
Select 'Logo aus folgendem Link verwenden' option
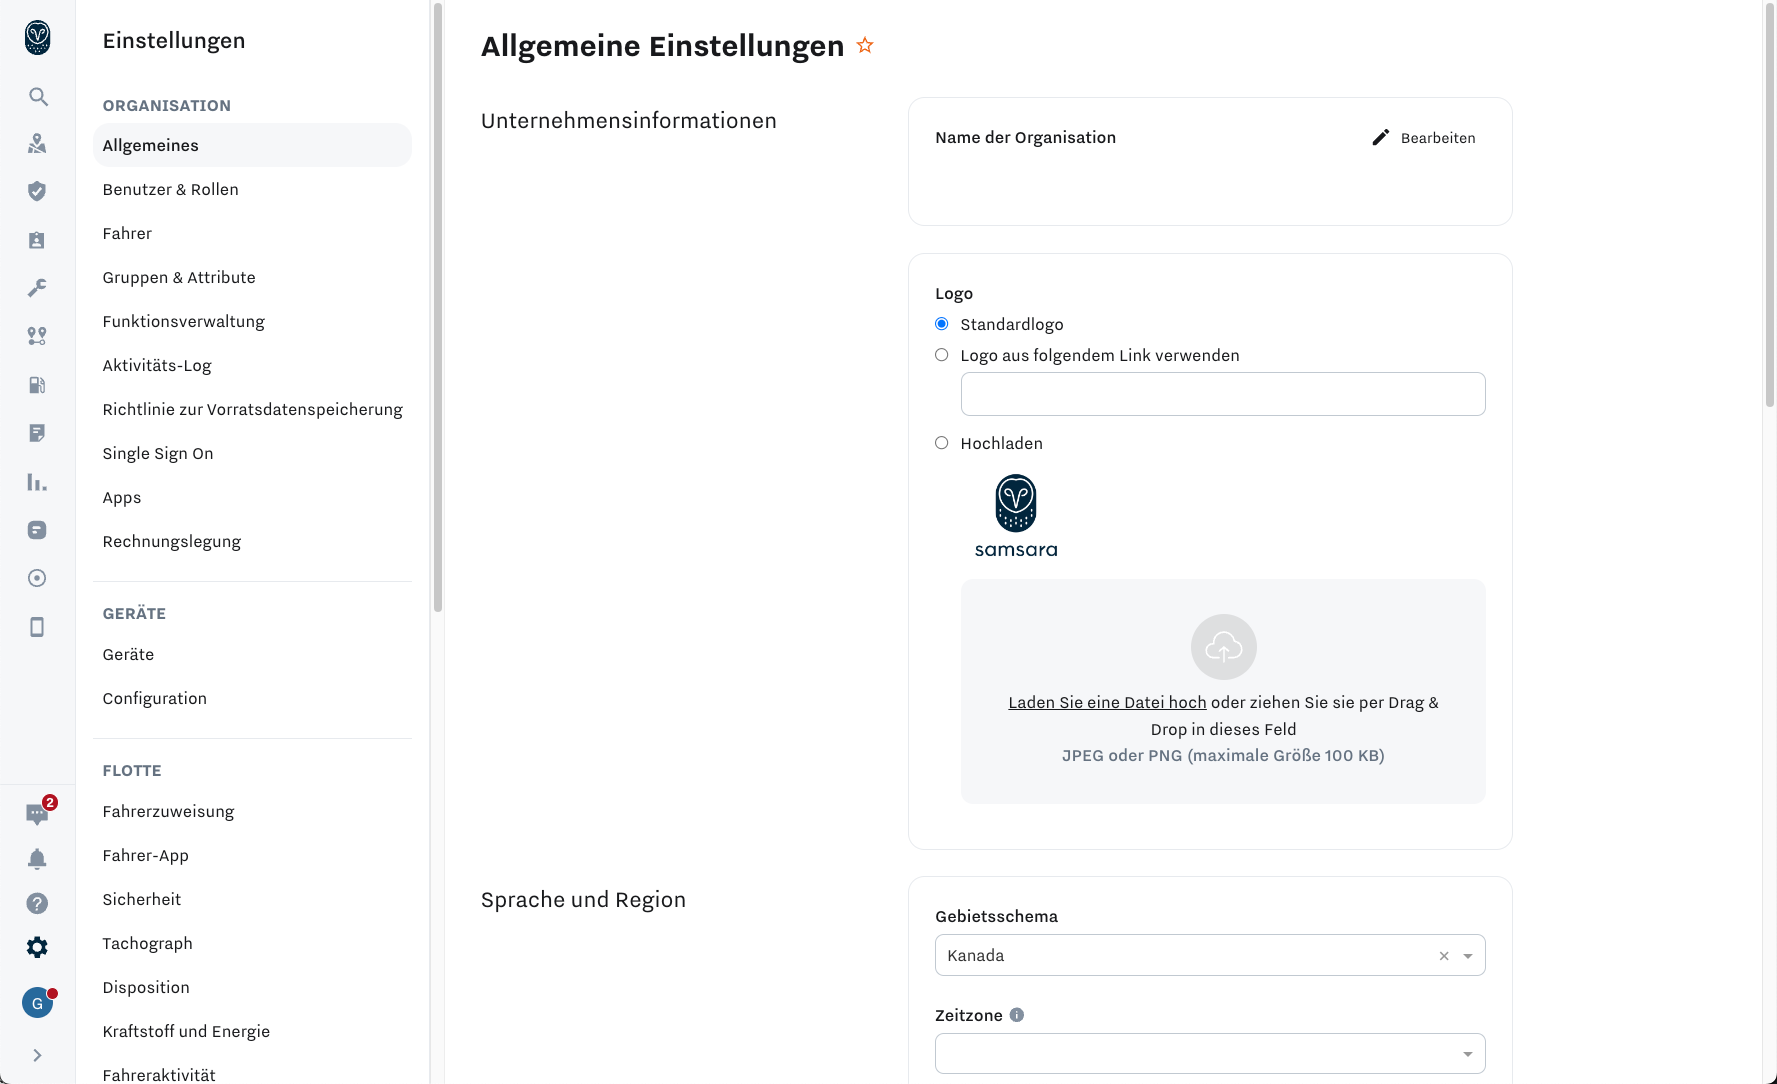pos(941,355)
